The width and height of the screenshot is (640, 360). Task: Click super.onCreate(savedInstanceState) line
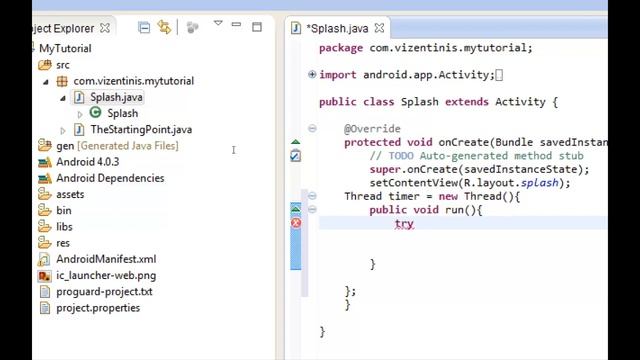pyautogui.click(x=480, y=169)
